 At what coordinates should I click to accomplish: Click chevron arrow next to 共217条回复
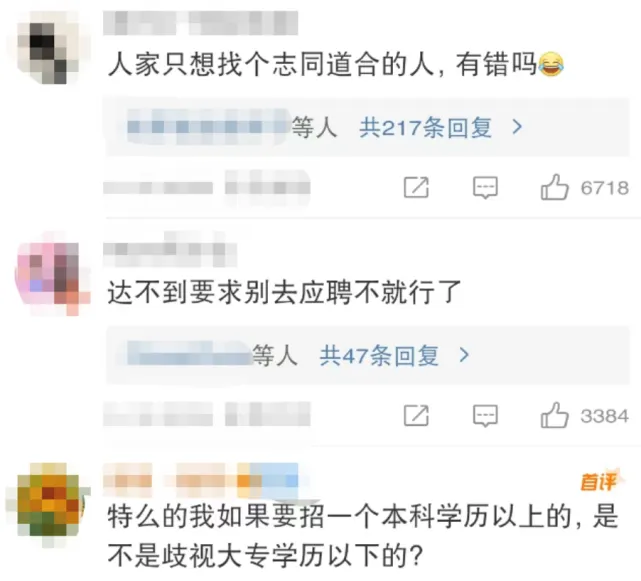coord(518,128)
